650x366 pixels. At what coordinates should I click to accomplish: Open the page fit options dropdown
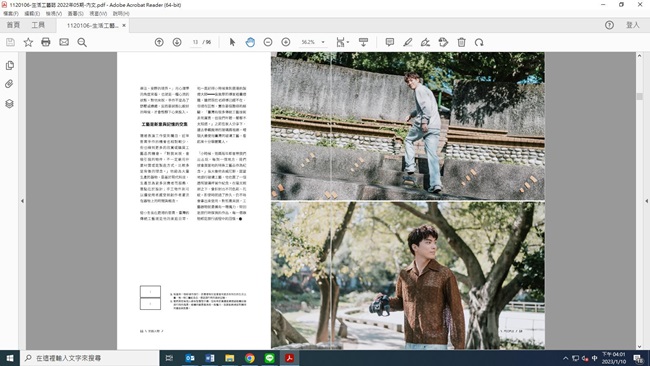pyautogui.click(x=342, y=42)
